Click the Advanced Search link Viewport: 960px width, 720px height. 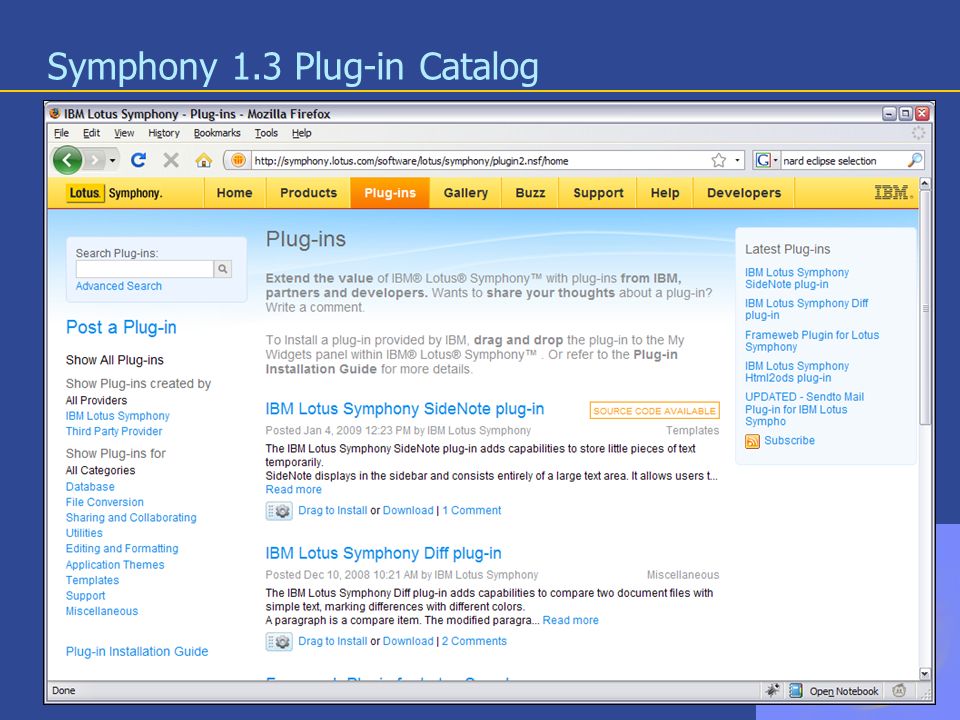pos(119,286)
